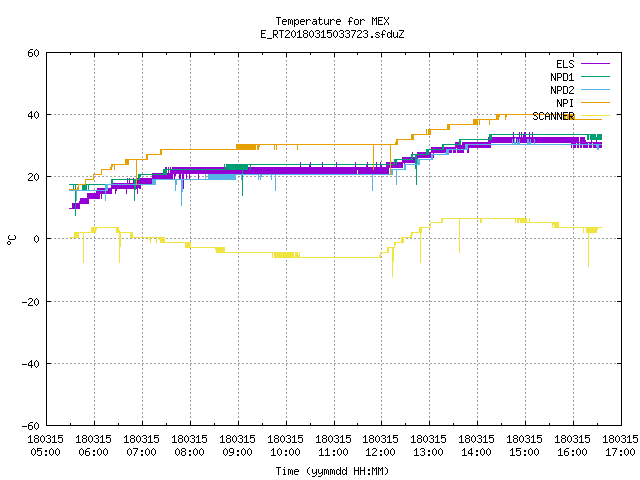Click the x-axis label 180315 07:00
The height and width of the screenshot is (480, 640).
141,446
